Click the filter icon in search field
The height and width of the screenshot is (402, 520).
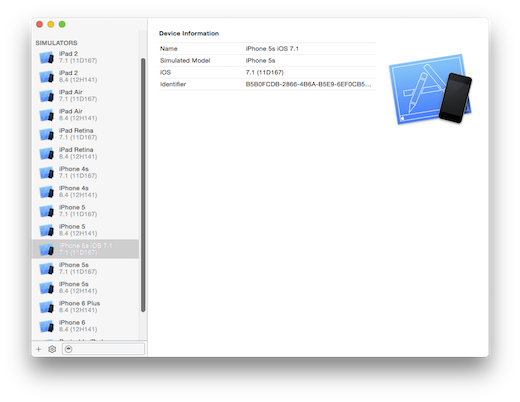click(x=69, y=349)
